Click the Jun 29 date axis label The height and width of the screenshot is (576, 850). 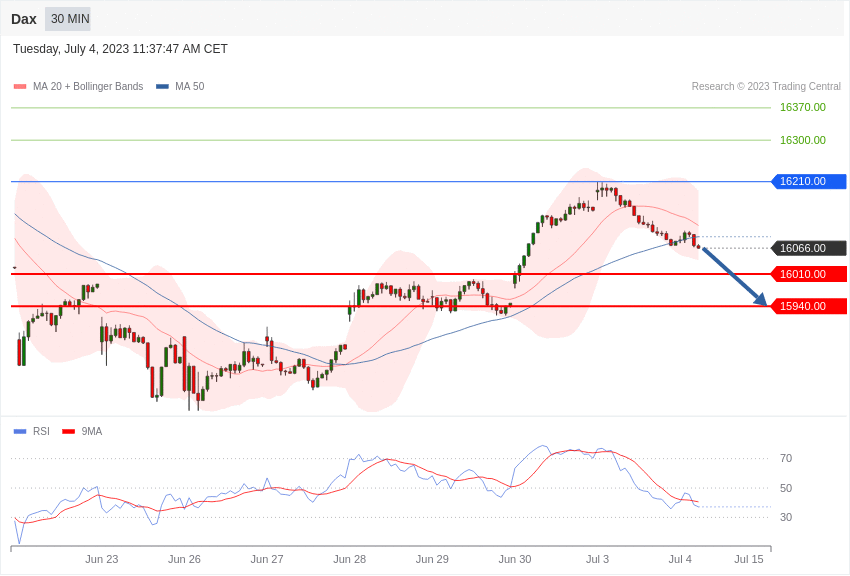pyautogui.click(x=432, y=559)
